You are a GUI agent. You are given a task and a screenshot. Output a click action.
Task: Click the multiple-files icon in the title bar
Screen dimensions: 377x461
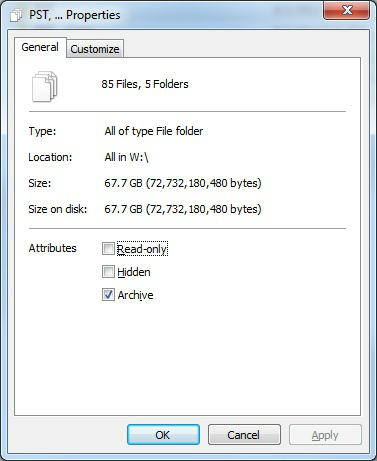click(16, 15)
